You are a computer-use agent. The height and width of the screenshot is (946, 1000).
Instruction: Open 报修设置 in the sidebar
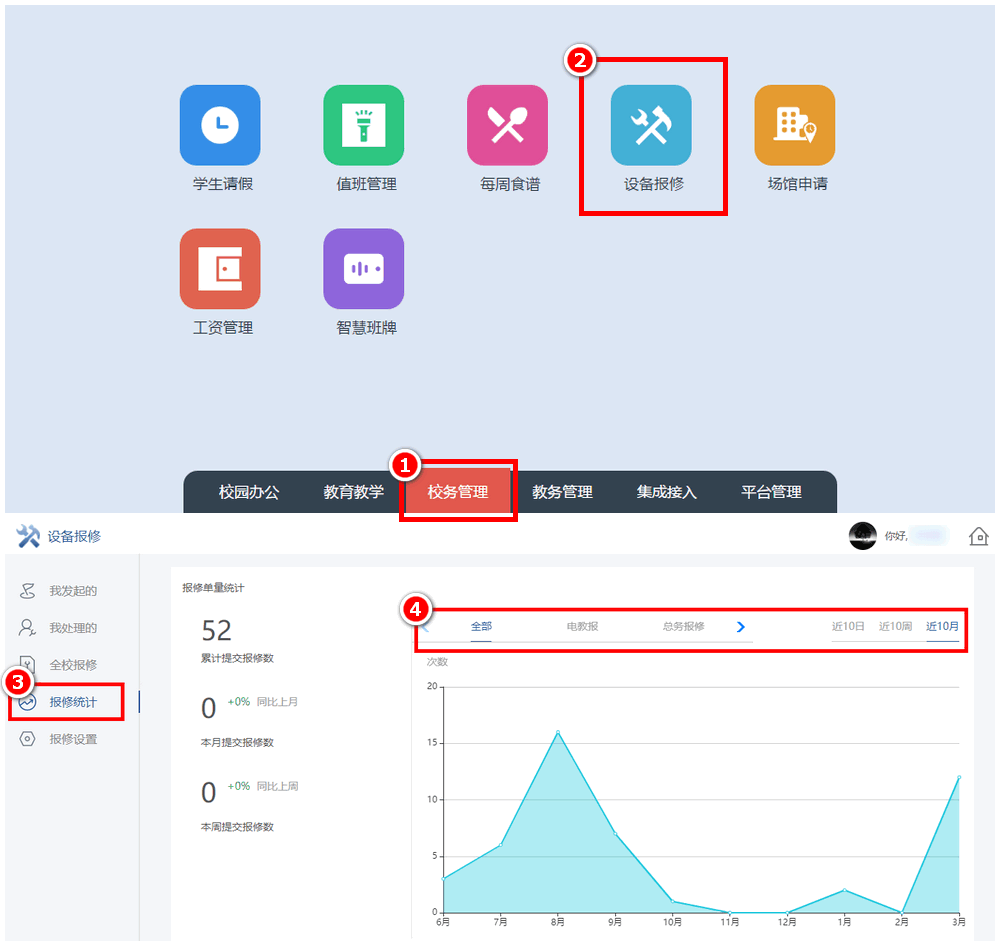[x=73, y=739]
